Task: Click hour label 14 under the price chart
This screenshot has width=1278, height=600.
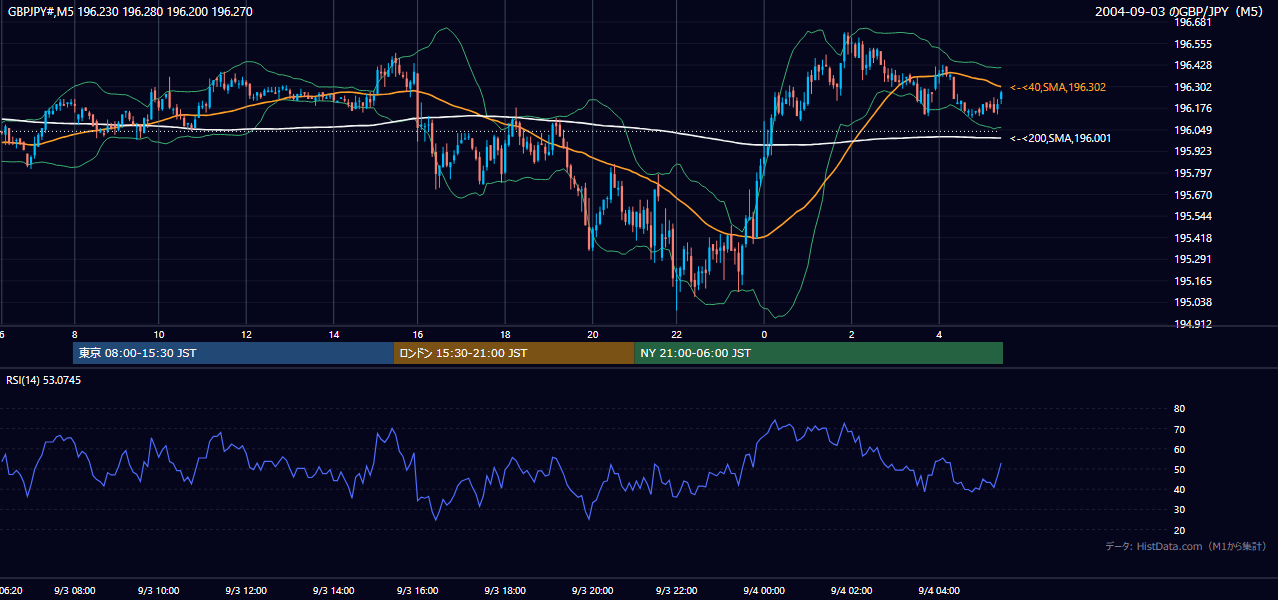Action: 333,334
